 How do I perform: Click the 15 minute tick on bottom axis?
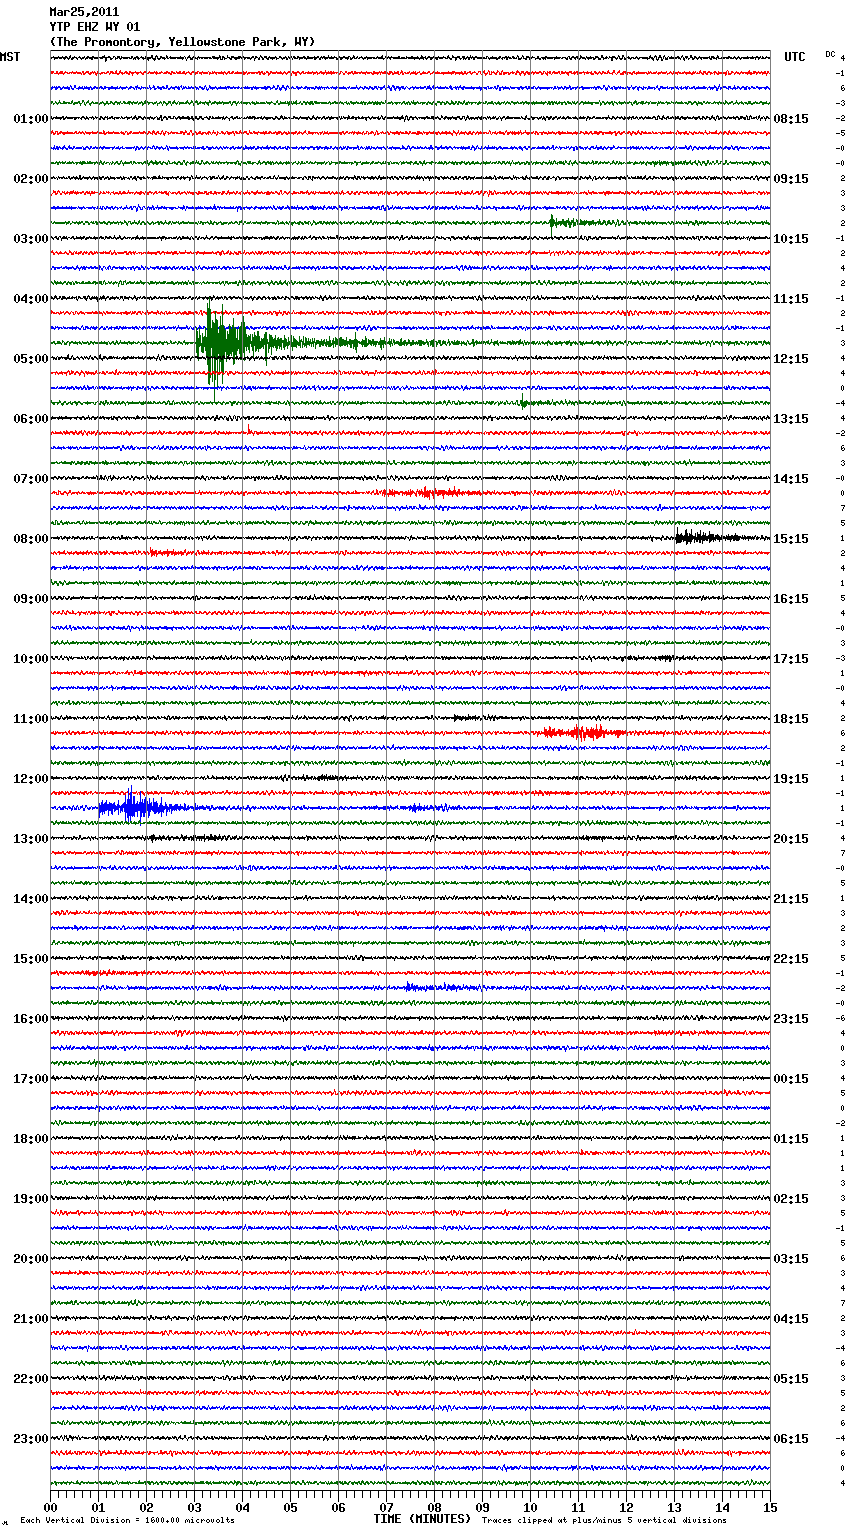tap(769, 1507)
